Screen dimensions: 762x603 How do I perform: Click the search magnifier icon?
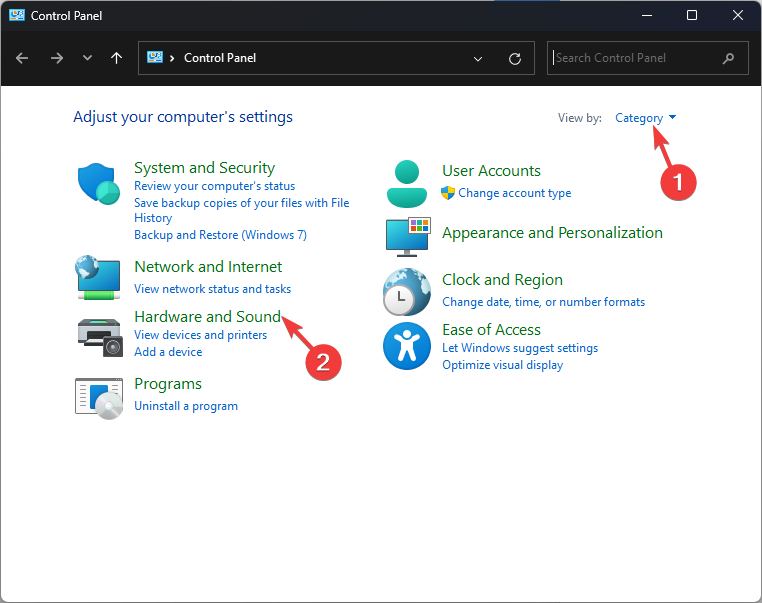[x=728, y=59]
